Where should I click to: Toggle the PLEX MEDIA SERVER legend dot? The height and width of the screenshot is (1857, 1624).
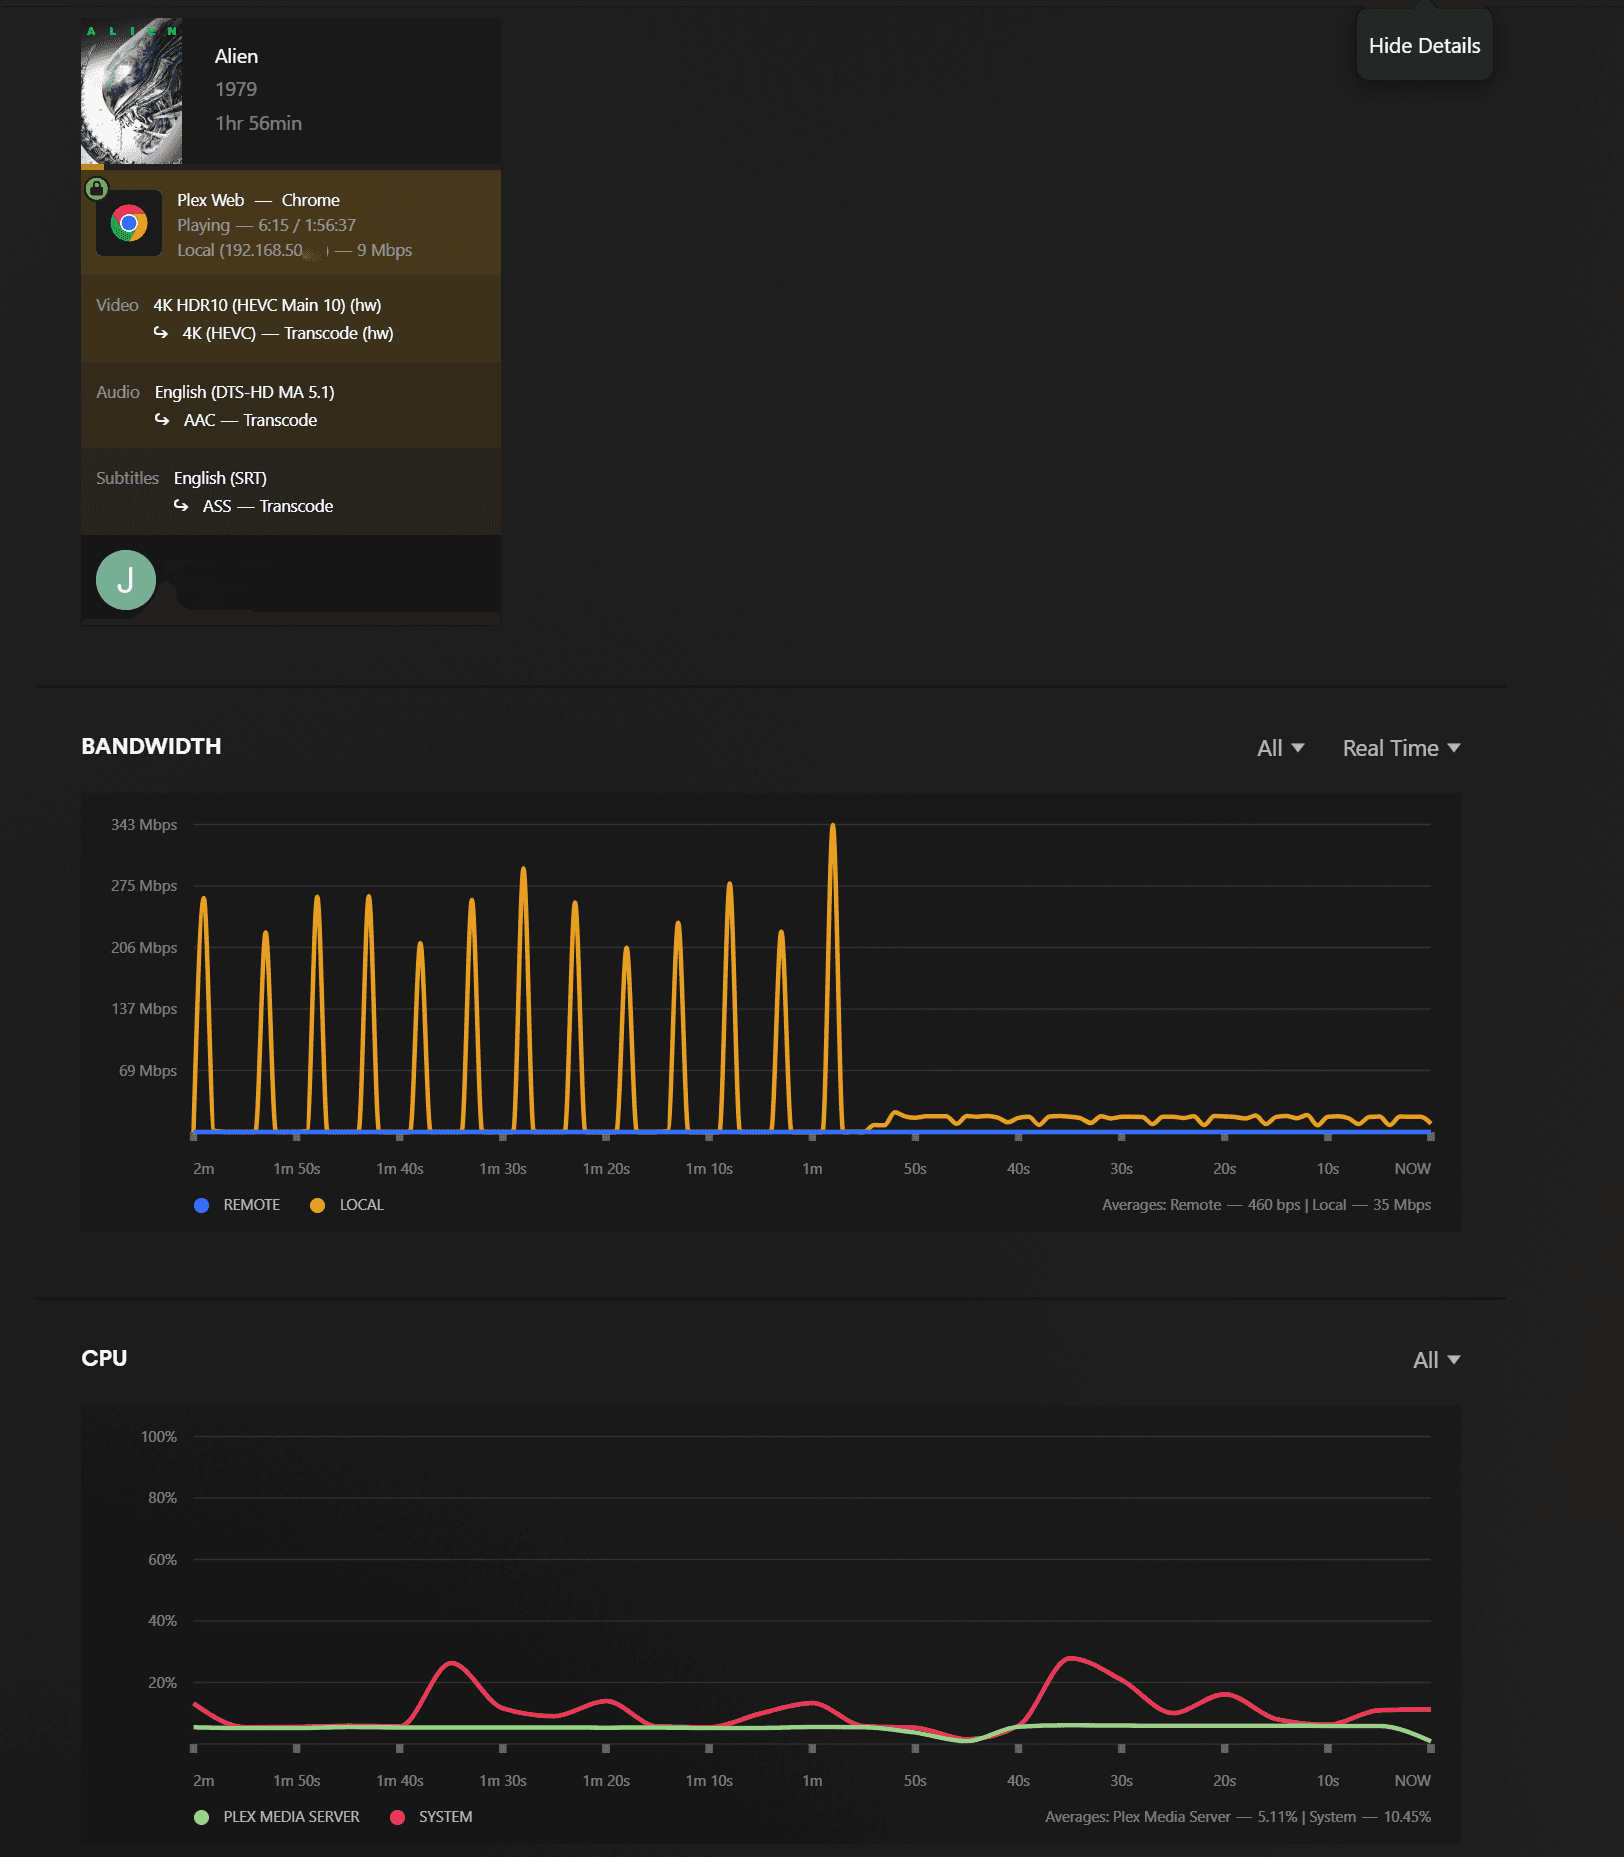202,1817
